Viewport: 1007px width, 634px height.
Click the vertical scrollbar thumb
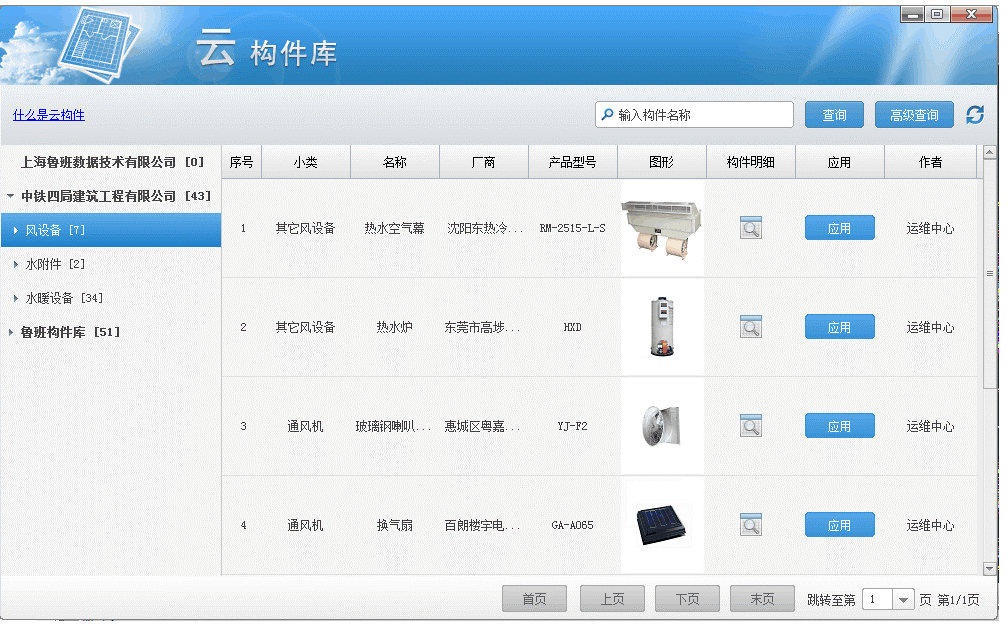tap(990, 274)
